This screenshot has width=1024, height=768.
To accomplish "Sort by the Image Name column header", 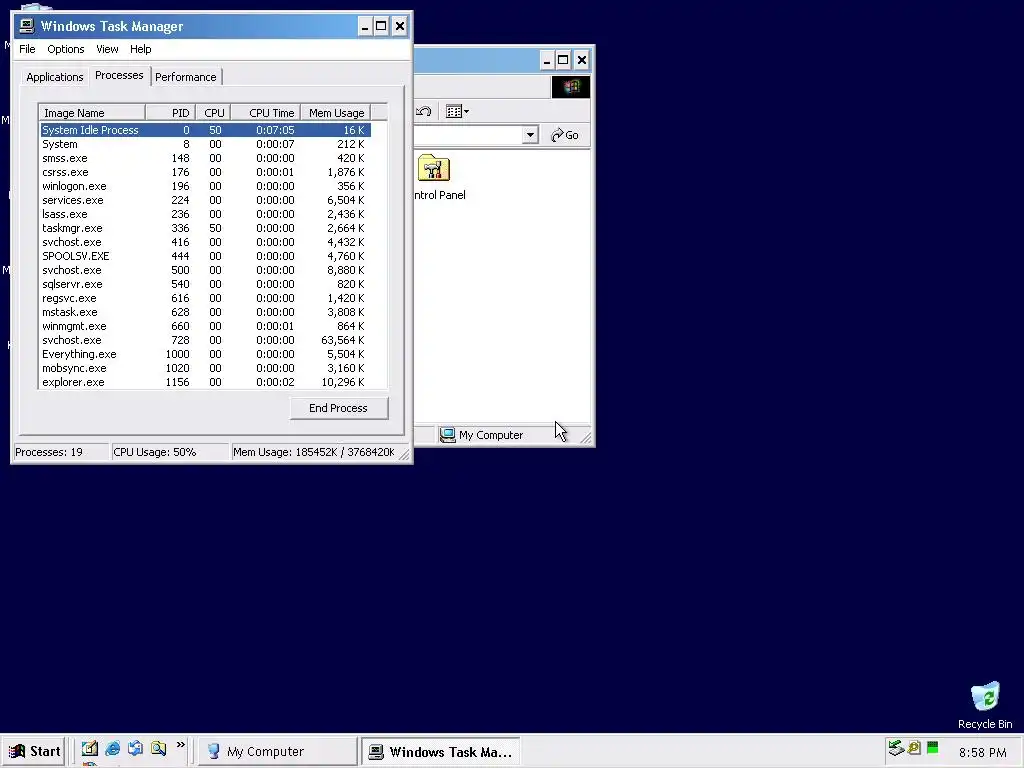I will (92, 113).
